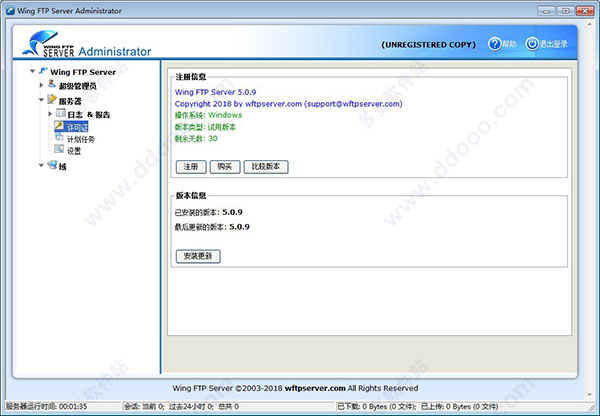The image size is (600, 416).
Task: Click the 已上传 0 Bytes status entry
Action: 460,406
